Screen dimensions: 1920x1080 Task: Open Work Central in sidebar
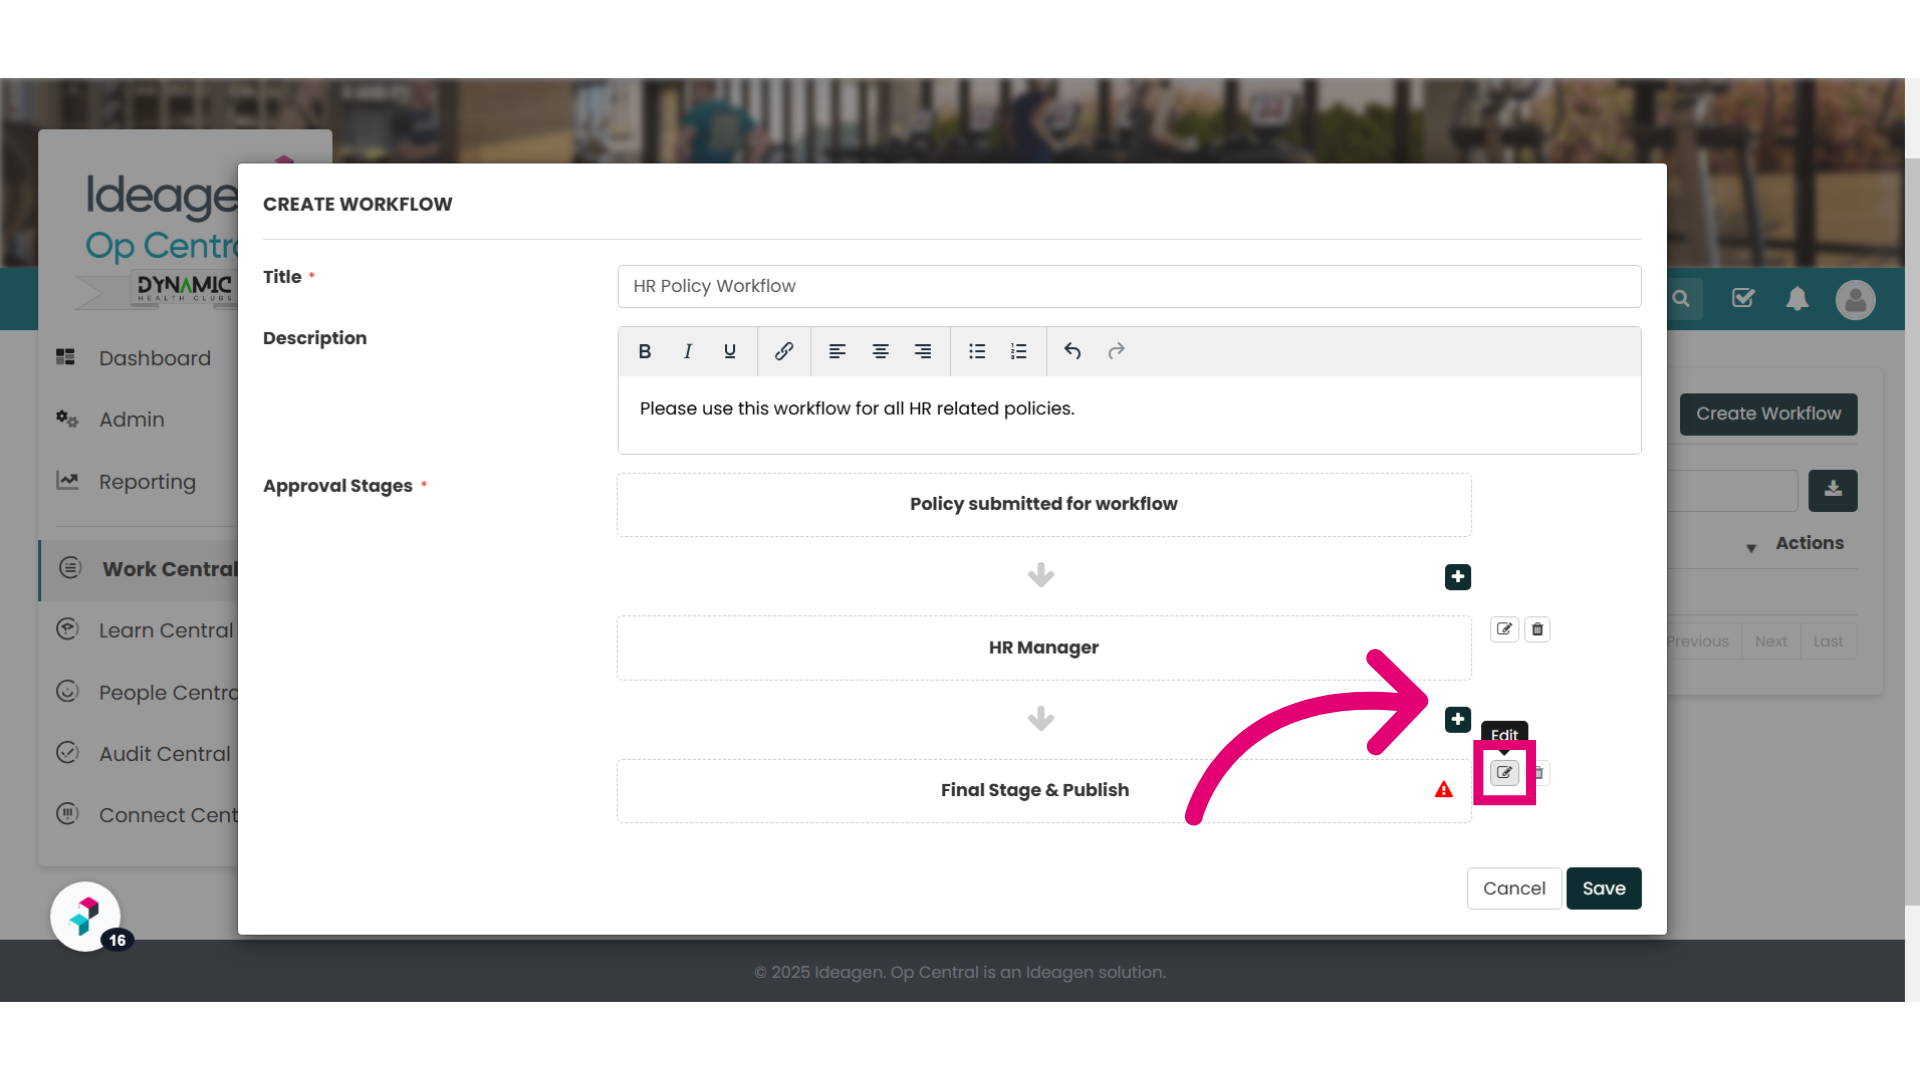point(139,569)
